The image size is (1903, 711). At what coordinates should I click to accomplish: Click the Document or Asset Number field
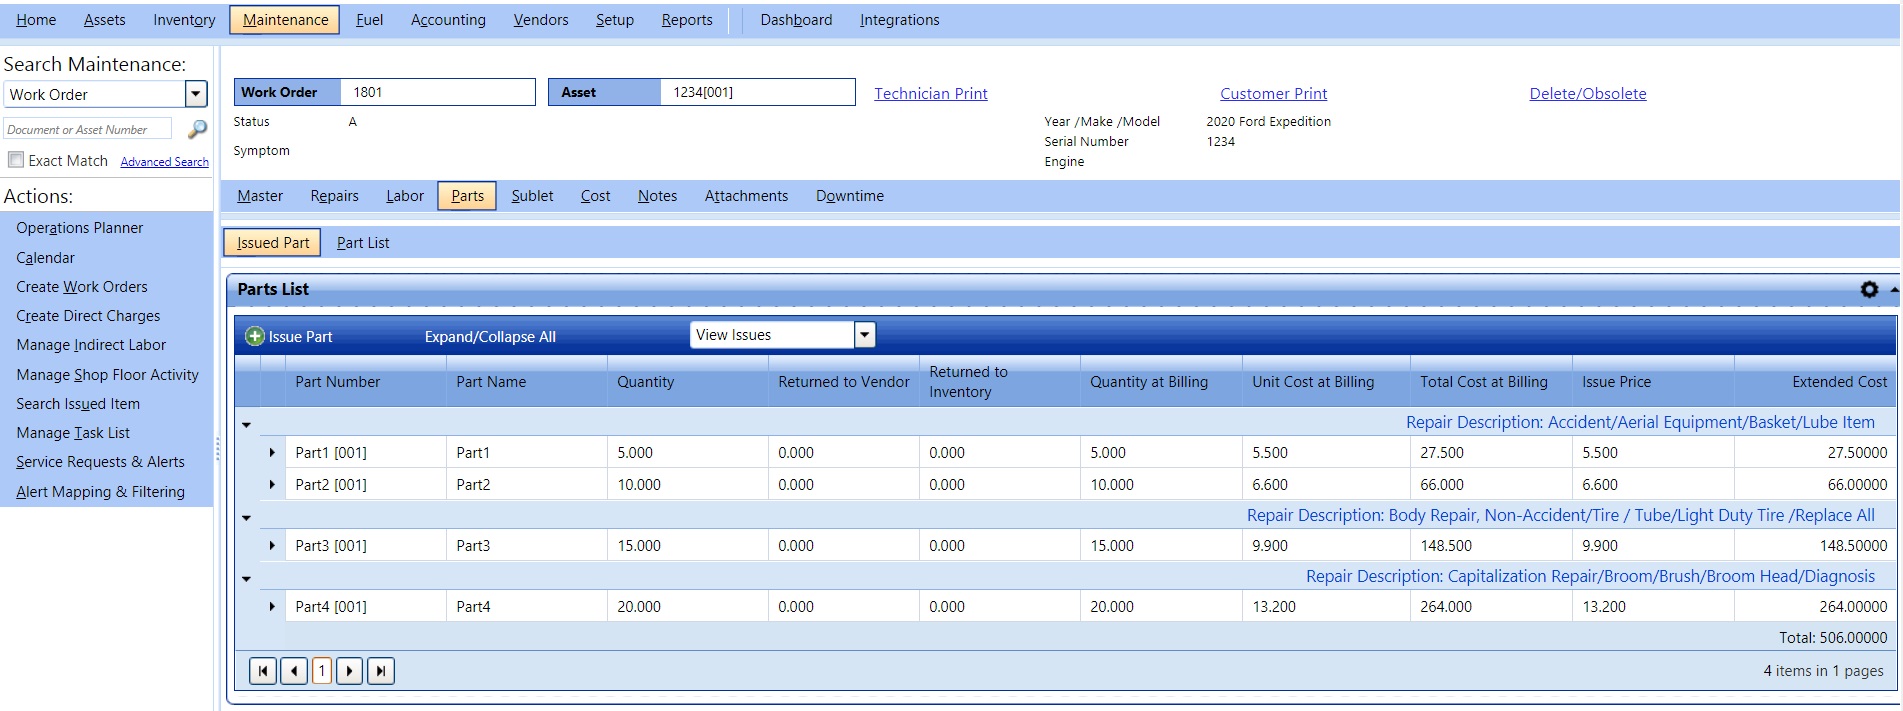(x=88, y=130)
